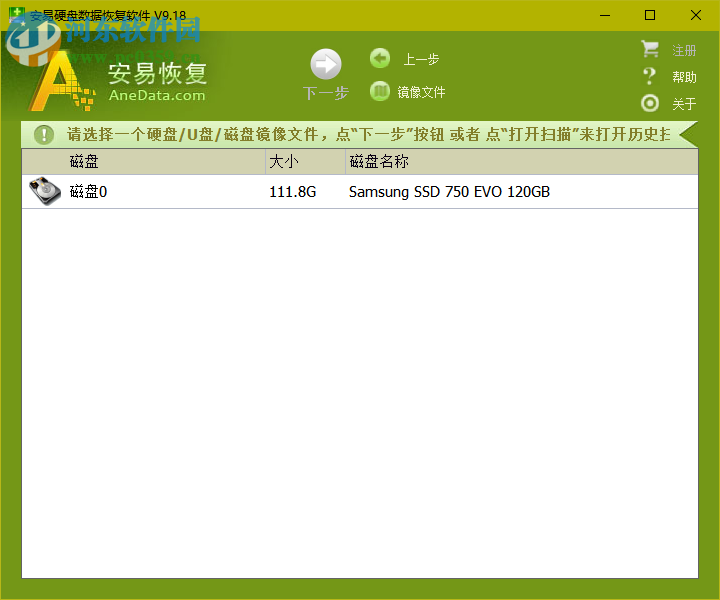Click the 下一步 text label

(x=326, y=93)
